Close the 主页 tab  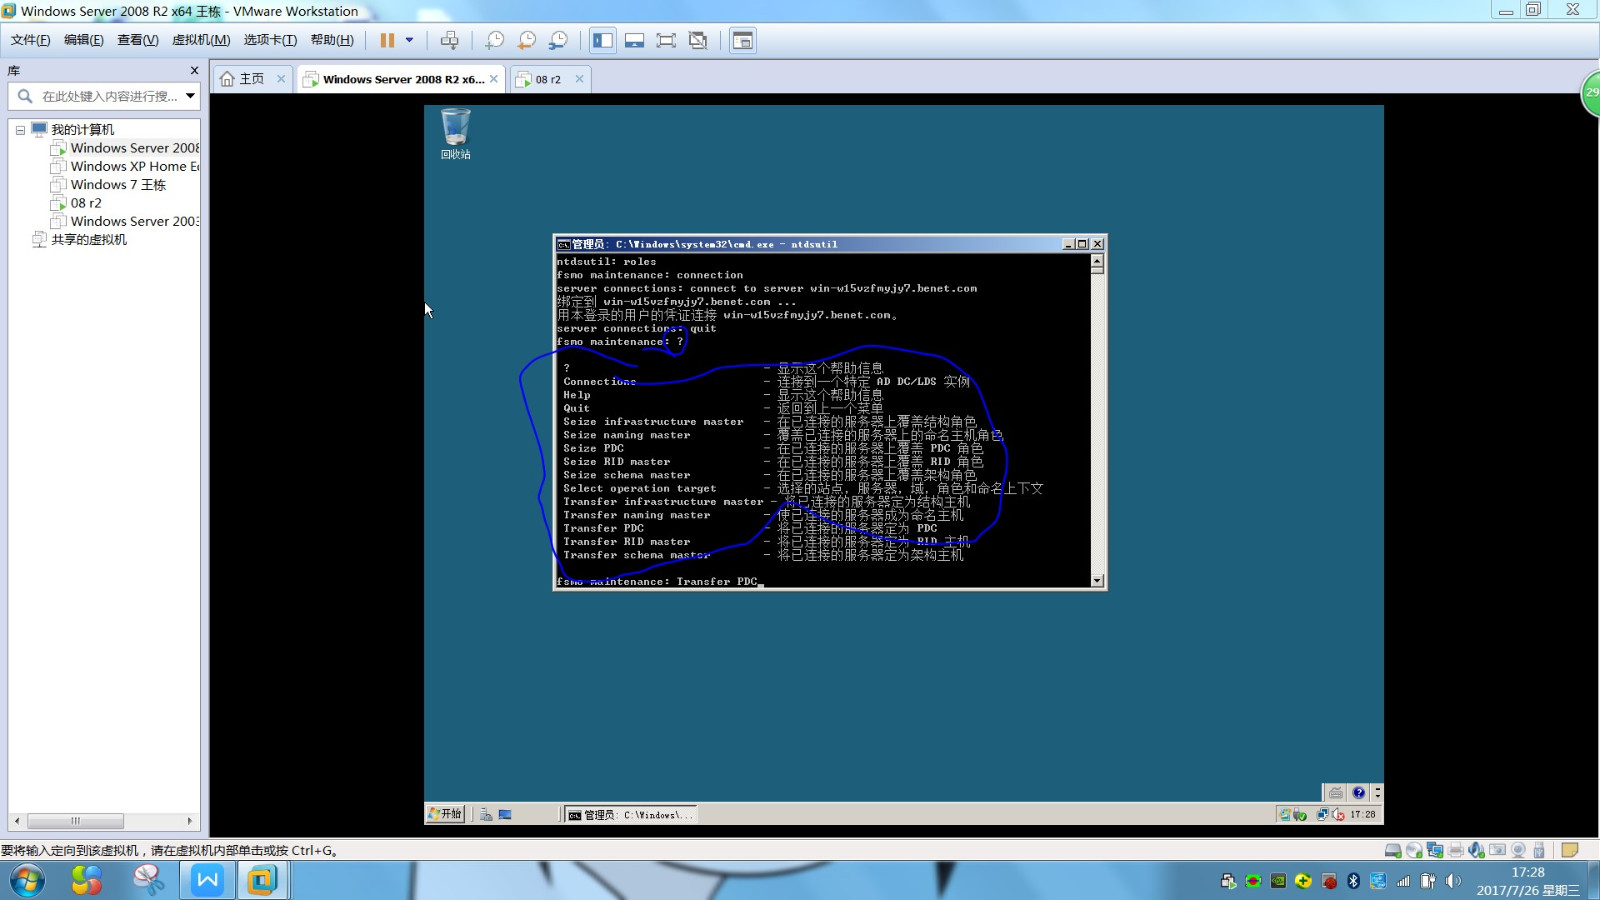pos(281,79)
